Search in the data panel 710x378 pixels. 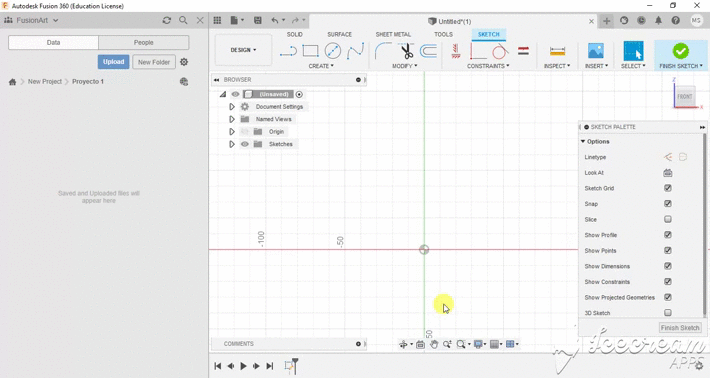pos(183,20)
